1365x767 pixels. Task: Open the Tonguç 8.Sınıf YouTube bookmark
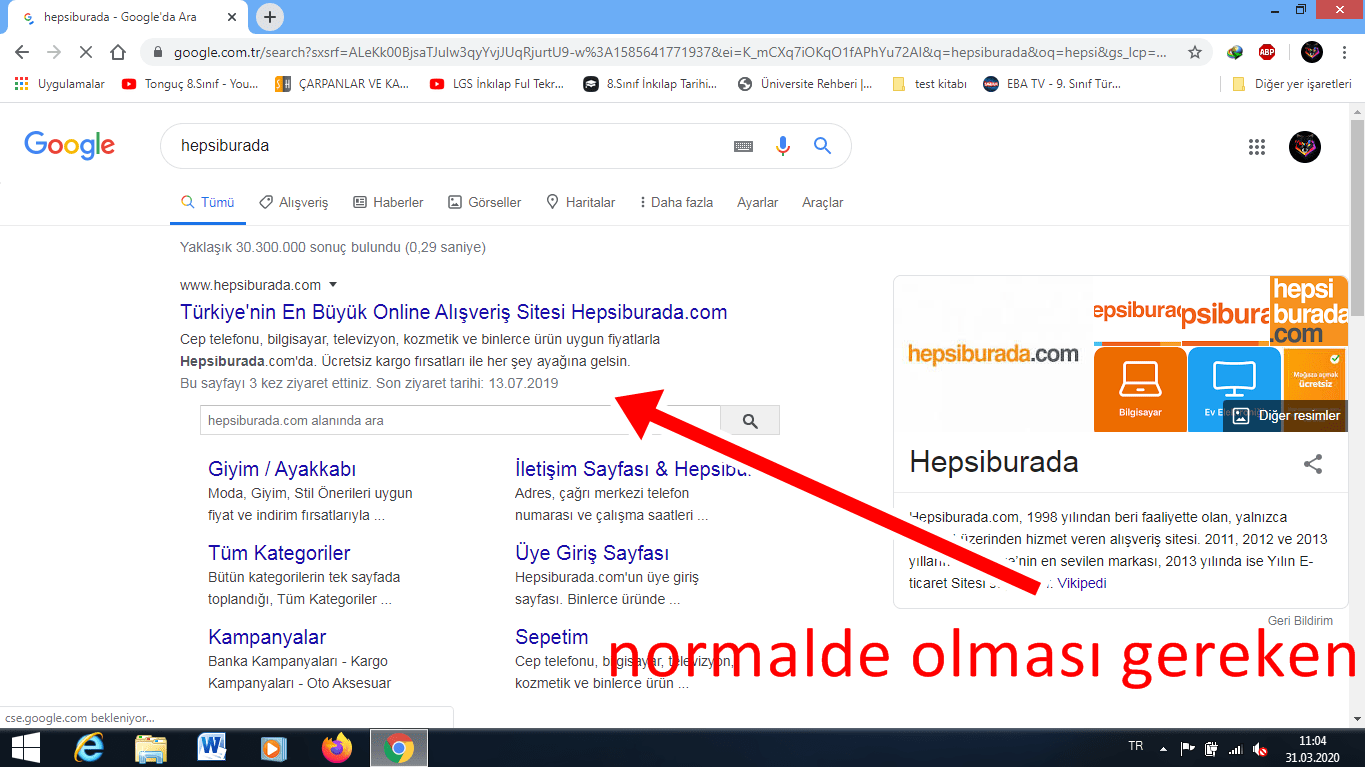click(190, 84)
